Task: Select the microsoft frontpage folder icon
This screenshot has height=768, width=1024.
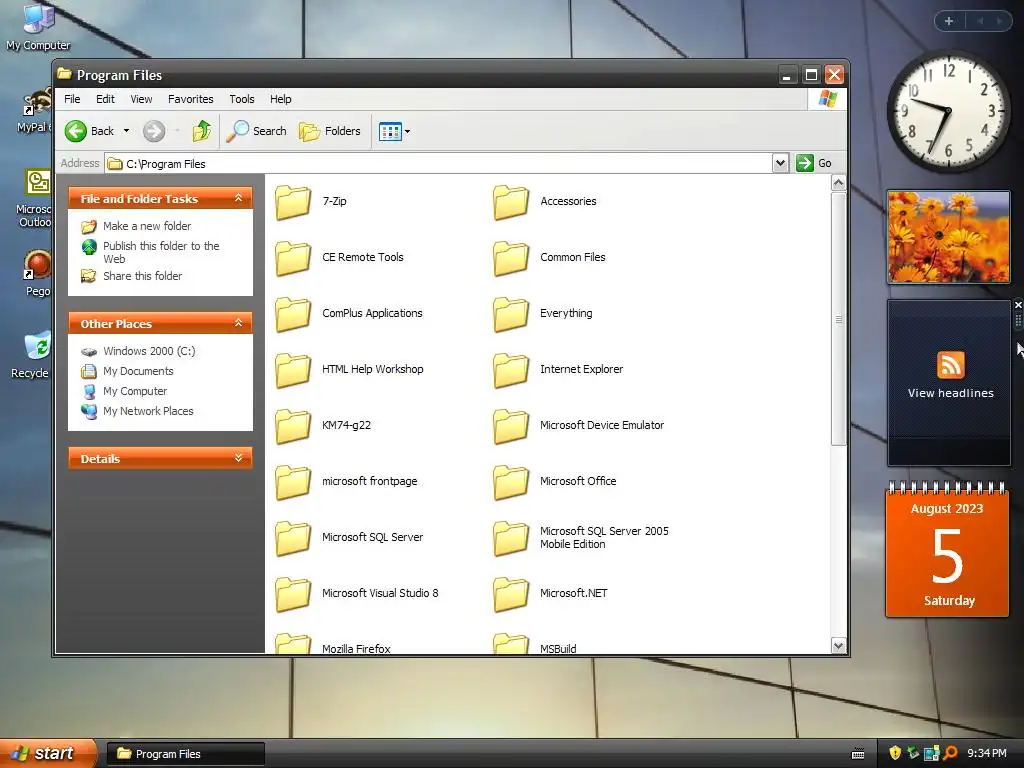Action: point(293,482)
